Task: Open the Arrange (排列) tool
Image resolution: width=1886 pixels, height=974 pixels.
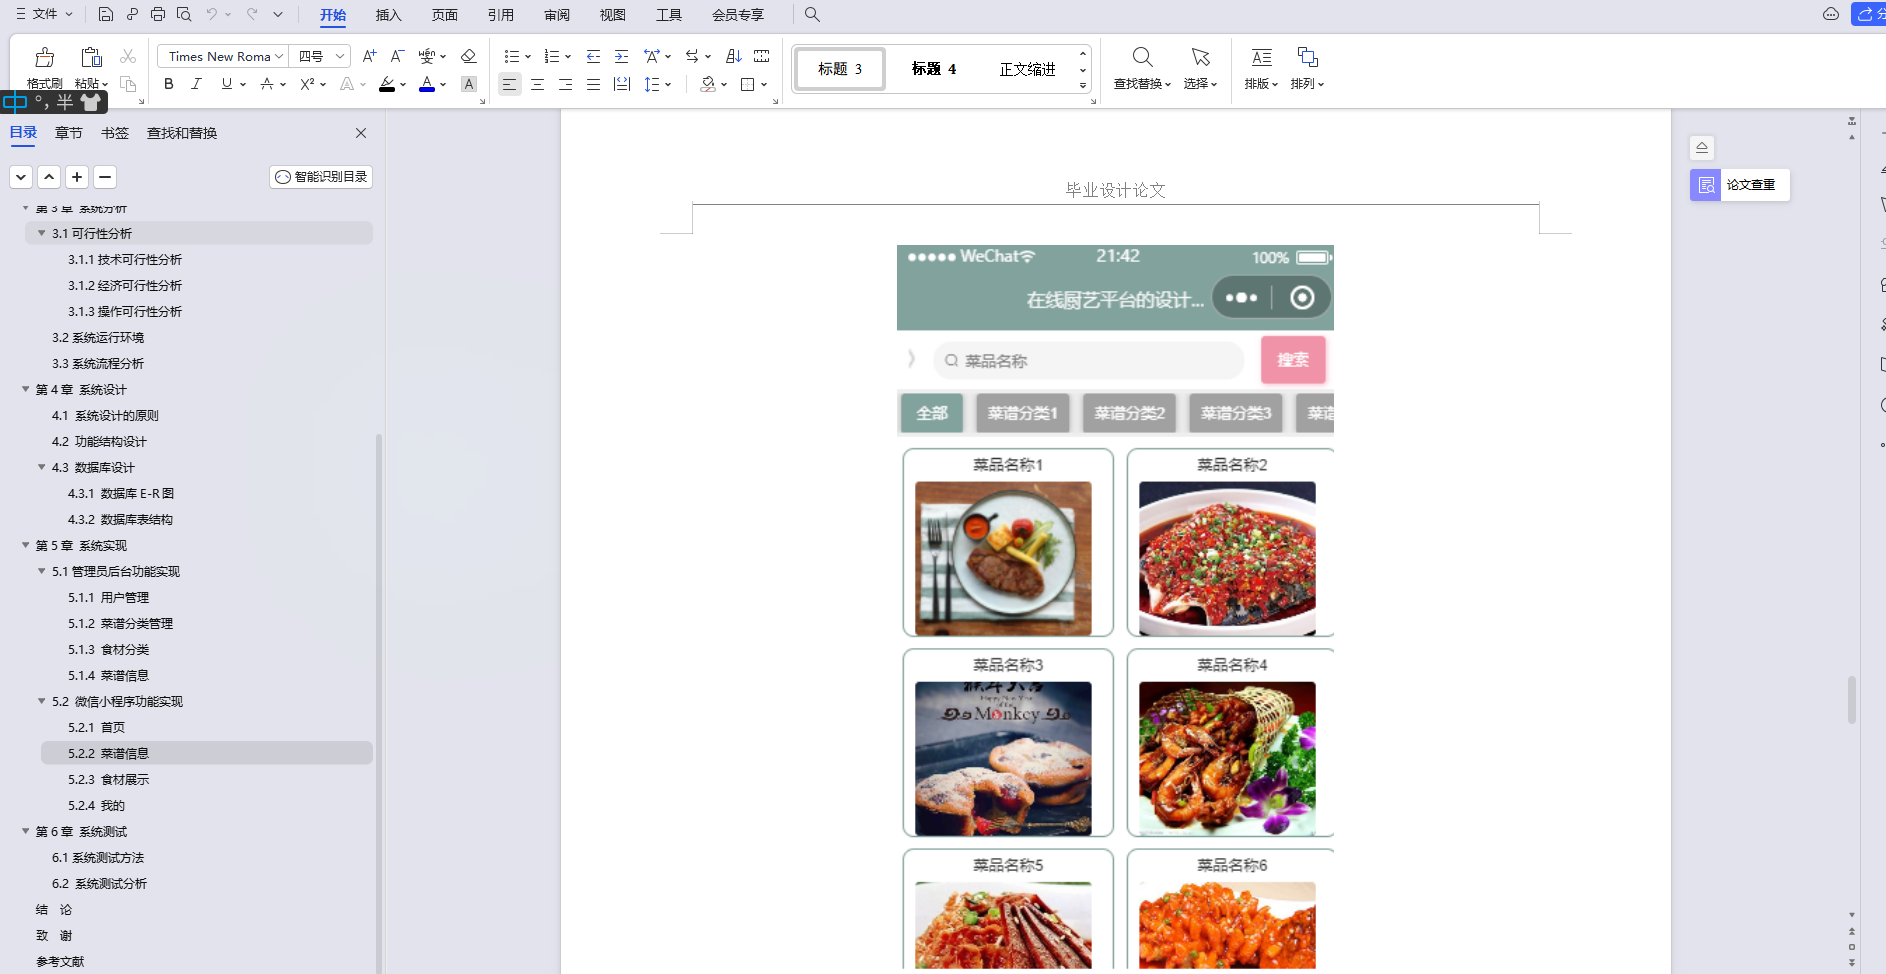Action: 1307,68
